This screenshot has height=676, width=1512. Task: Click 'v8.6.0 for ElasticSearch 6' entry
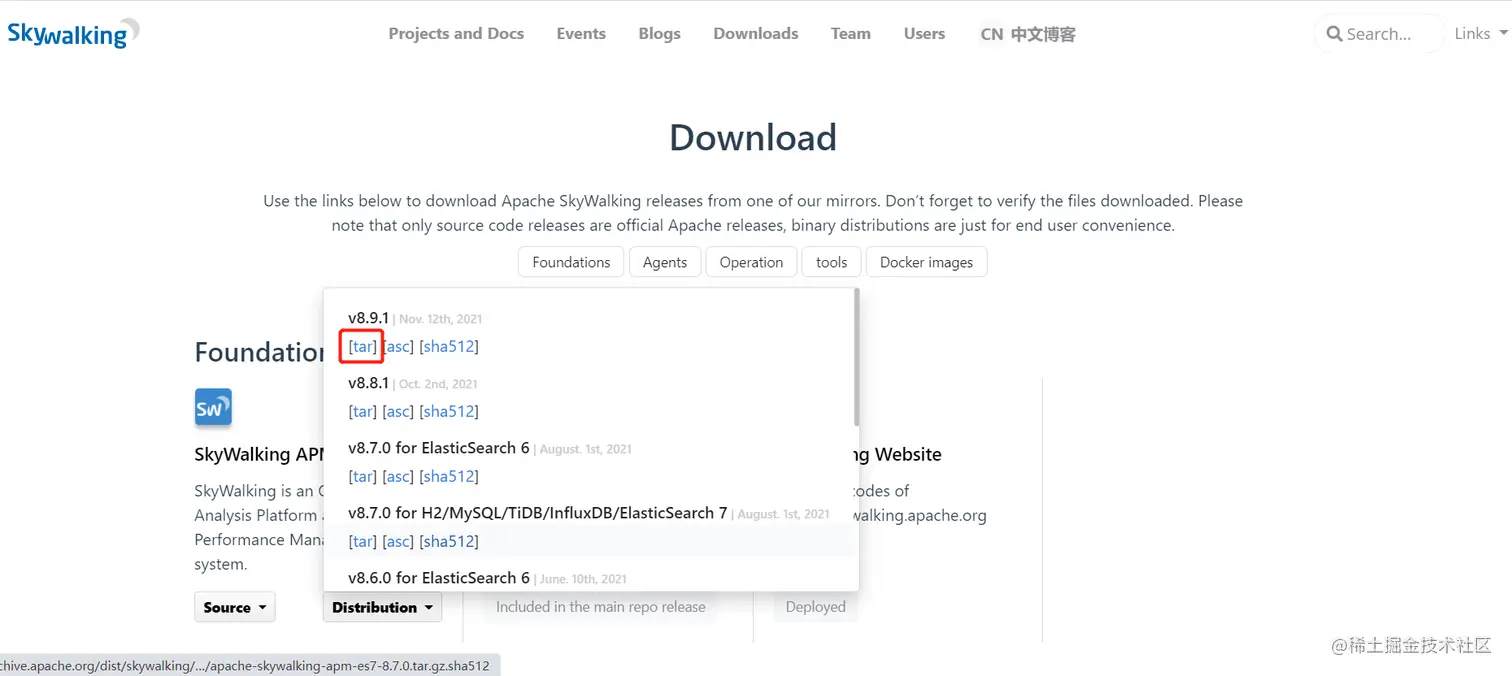[x=439, y=578]
